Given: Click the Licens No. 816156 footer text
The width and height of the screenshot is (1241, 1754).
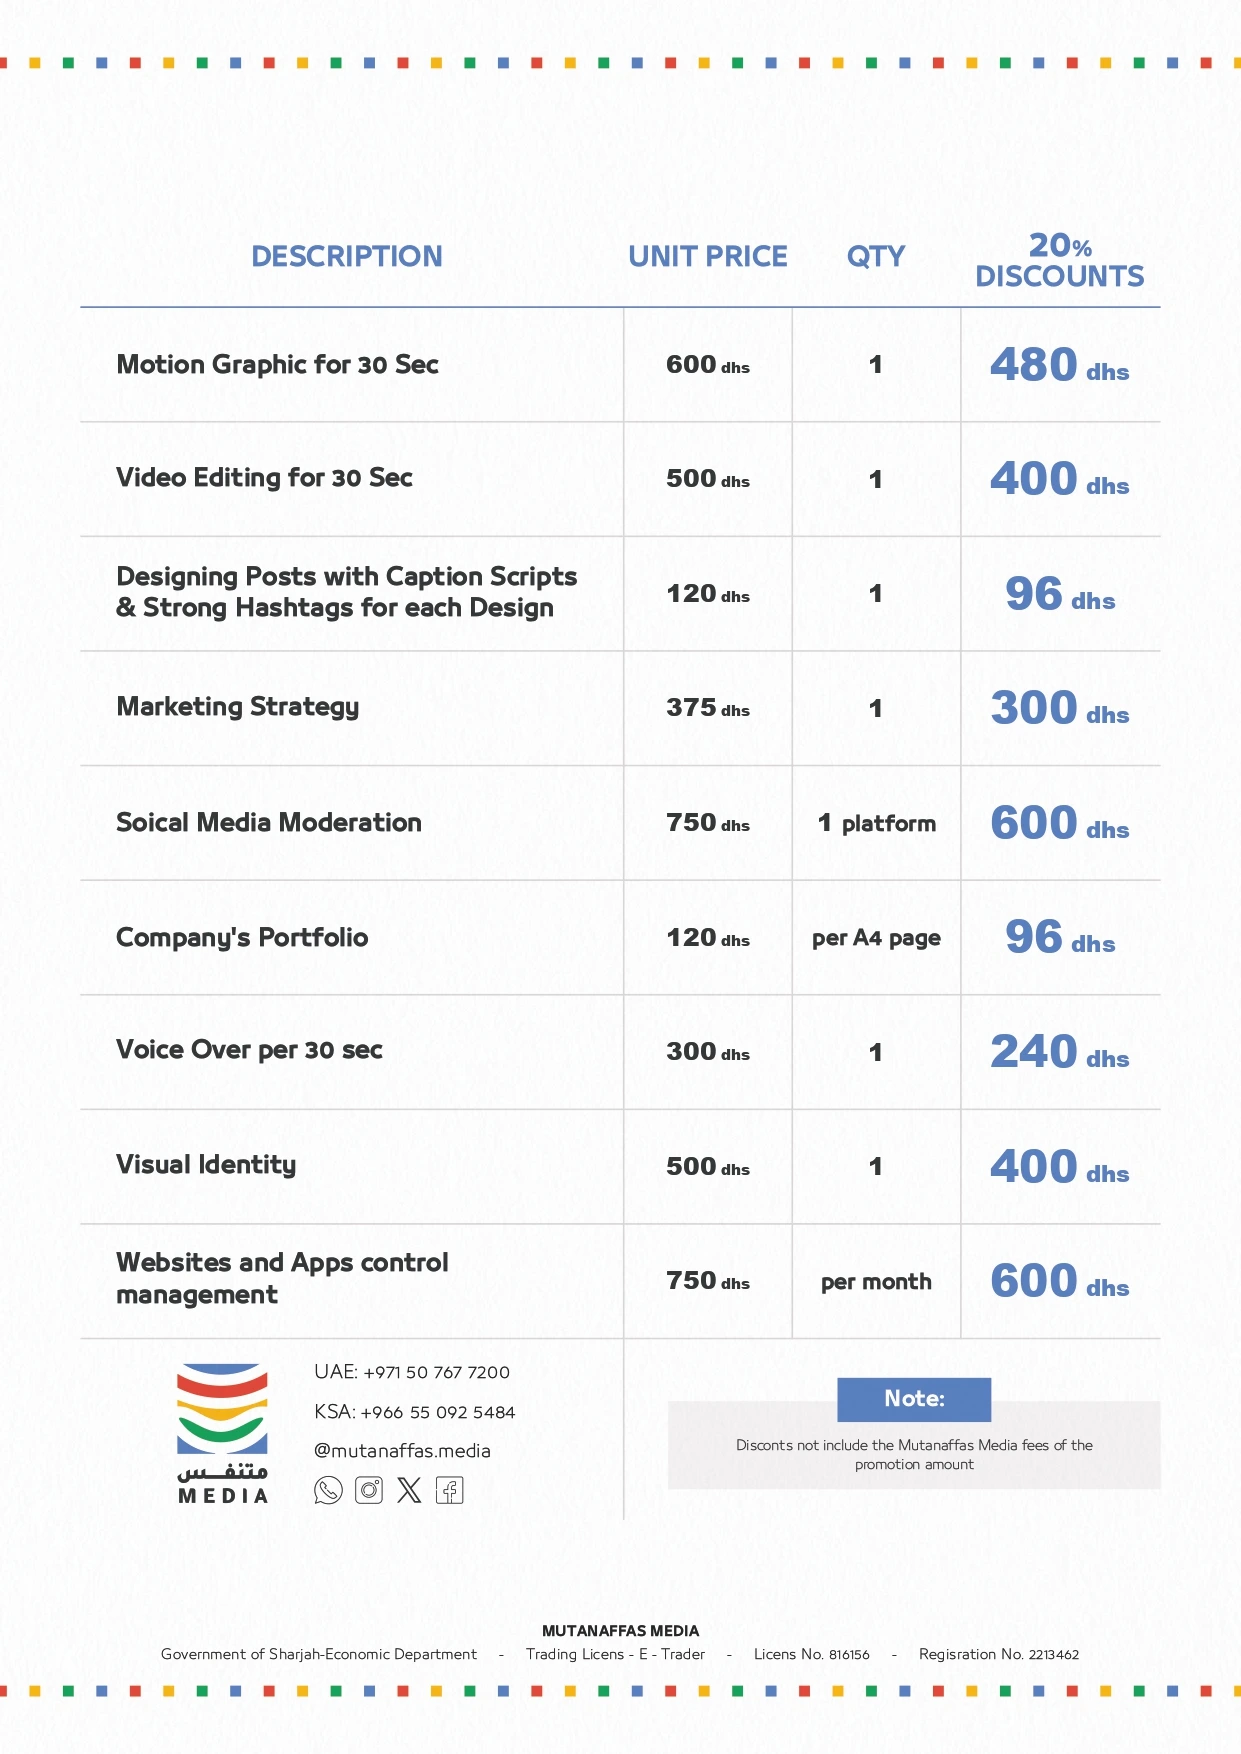Looking at the screenshot, I should (811, 1654).
